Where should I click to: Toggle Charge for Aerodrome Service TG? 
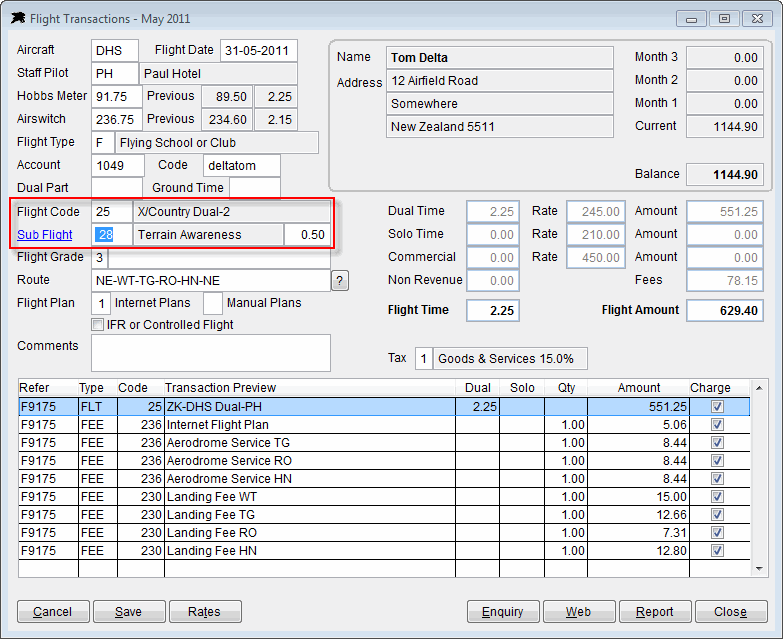[717, 443]
